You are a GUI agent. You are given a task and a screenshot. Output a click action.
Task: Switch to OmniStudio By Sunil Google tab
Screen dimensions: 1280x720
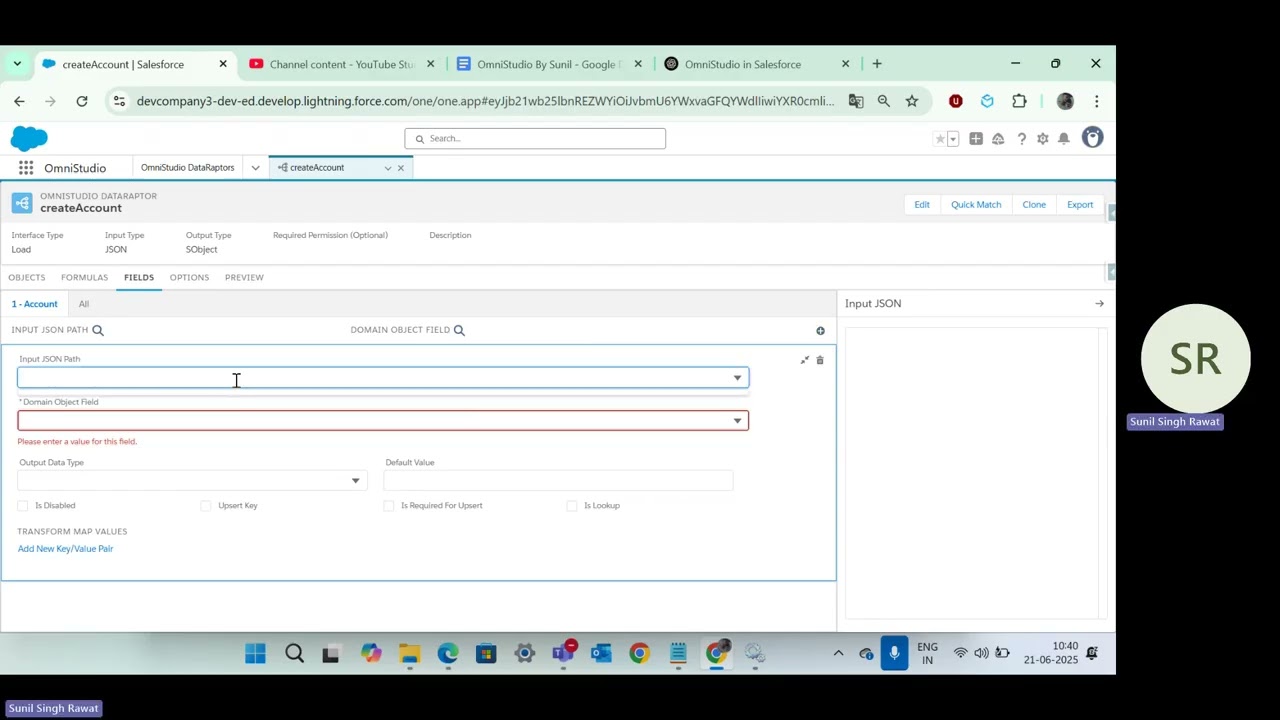click(x=548, y=64)
